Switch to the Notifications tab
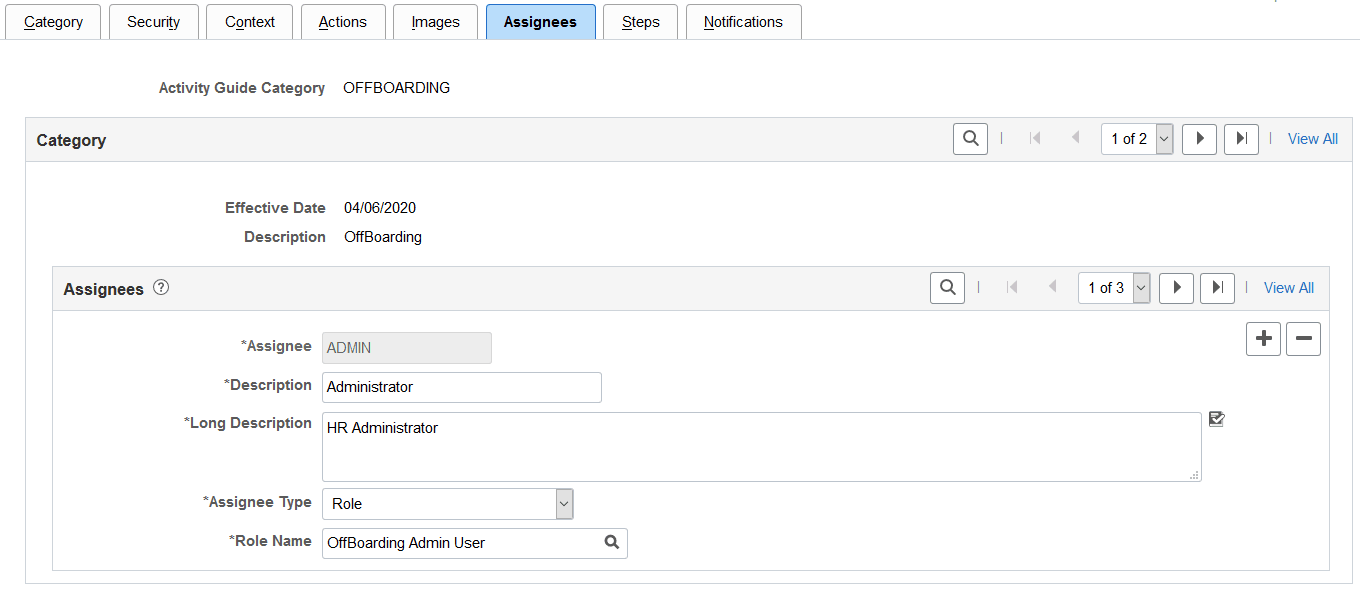The width and height of the screenshot is (1360, 590). coord(743,21)
